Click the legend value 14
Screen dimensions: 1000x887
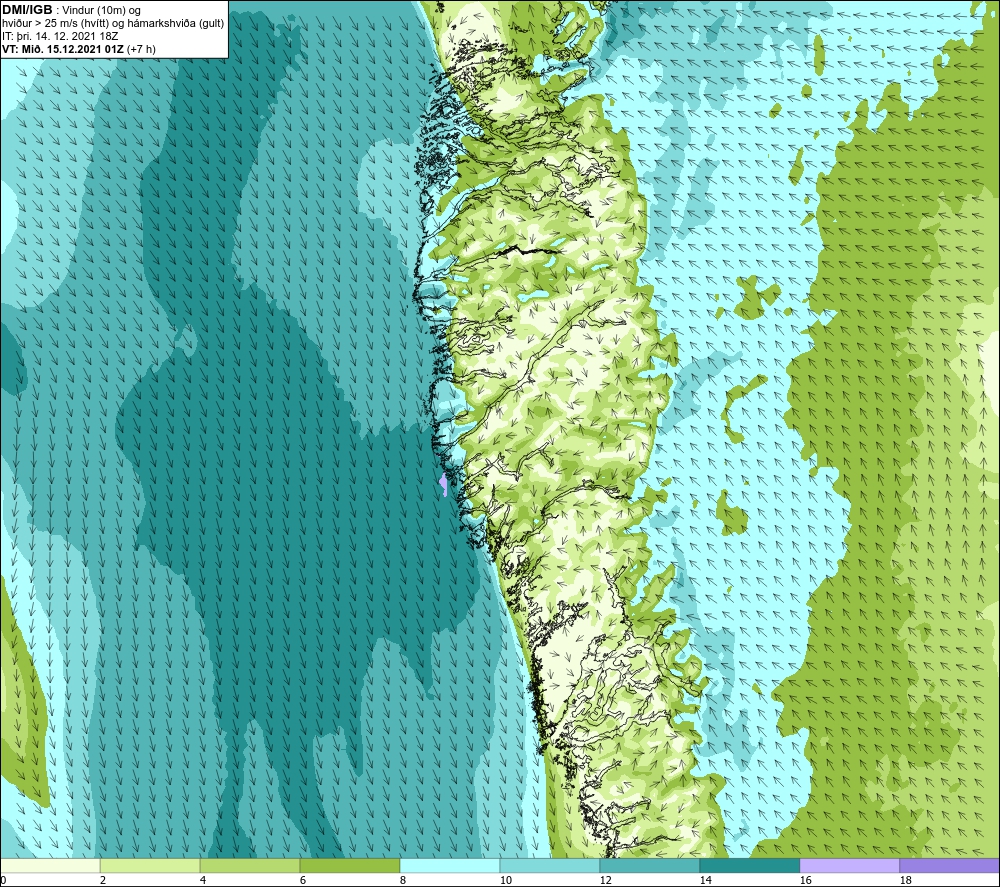[705, 880]
